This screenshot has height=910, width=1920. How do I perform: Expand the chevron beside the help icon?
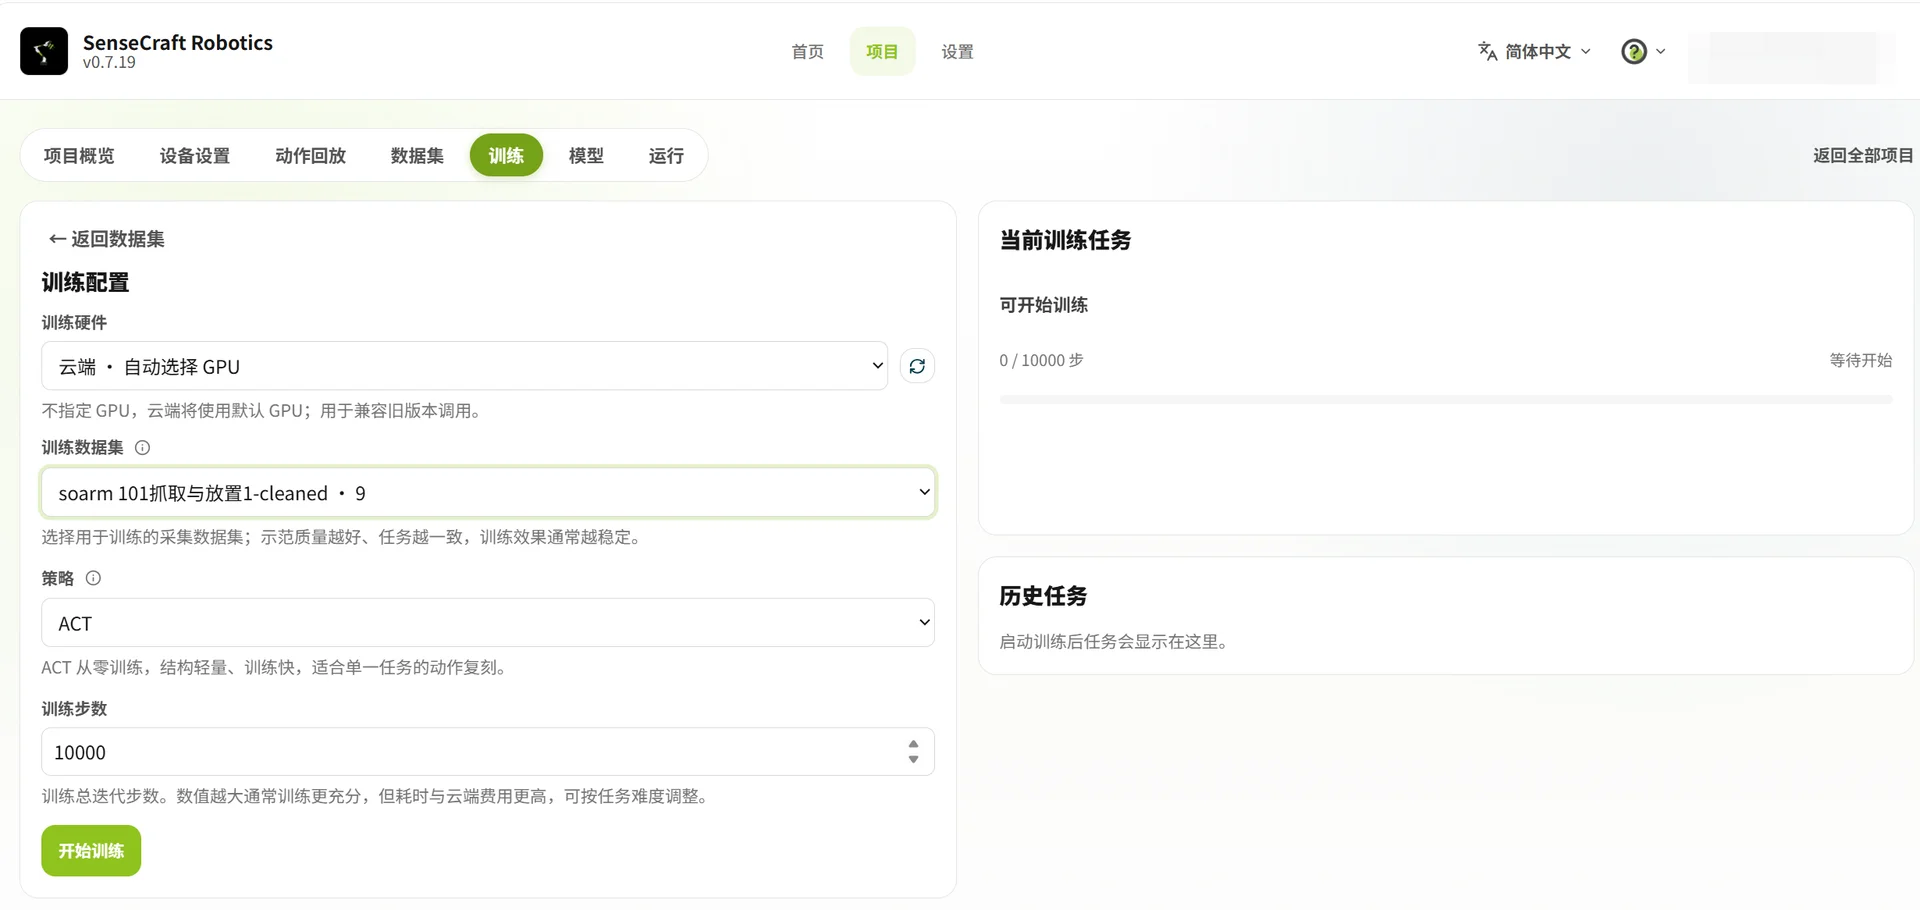tap(1661, 51)
